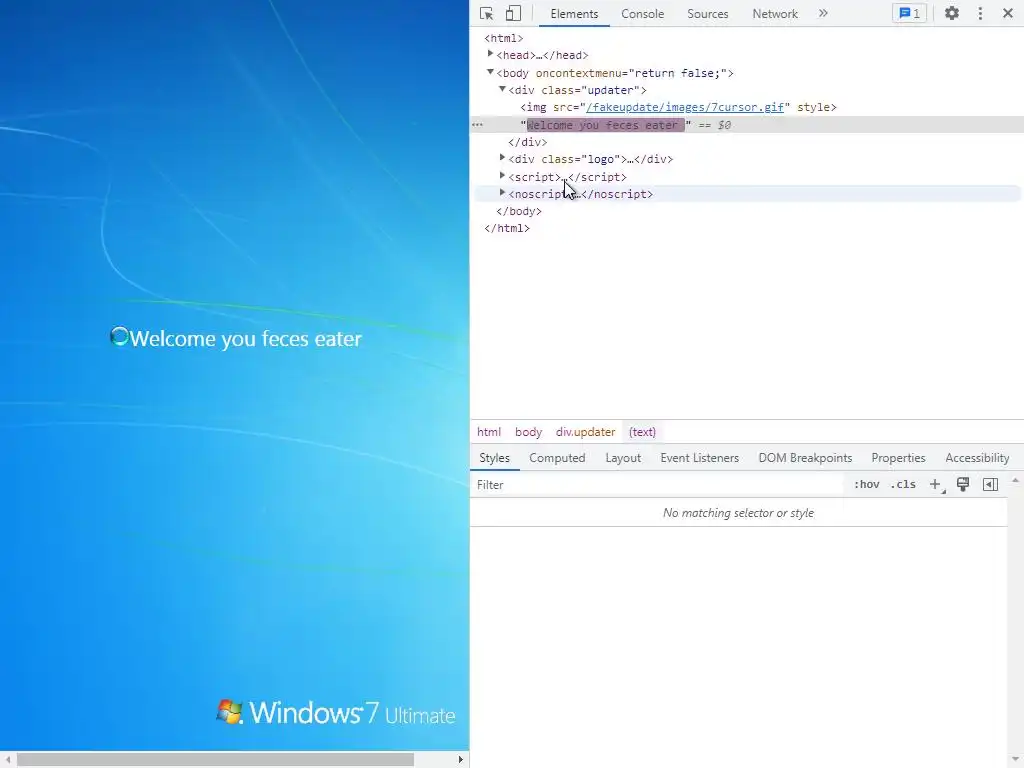
Task: Click the styles pane scroll up arrow
Action: (1015, 481)
